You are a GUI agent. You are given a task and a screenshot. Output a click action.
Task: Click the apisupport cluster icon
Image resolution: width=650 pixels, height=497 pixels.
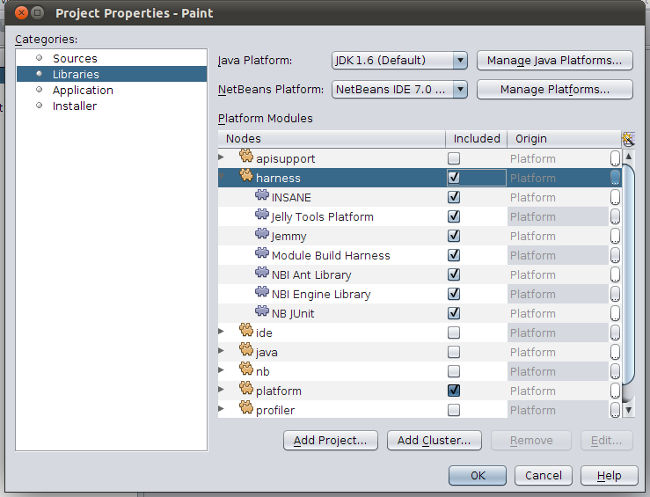coord(246,158)
